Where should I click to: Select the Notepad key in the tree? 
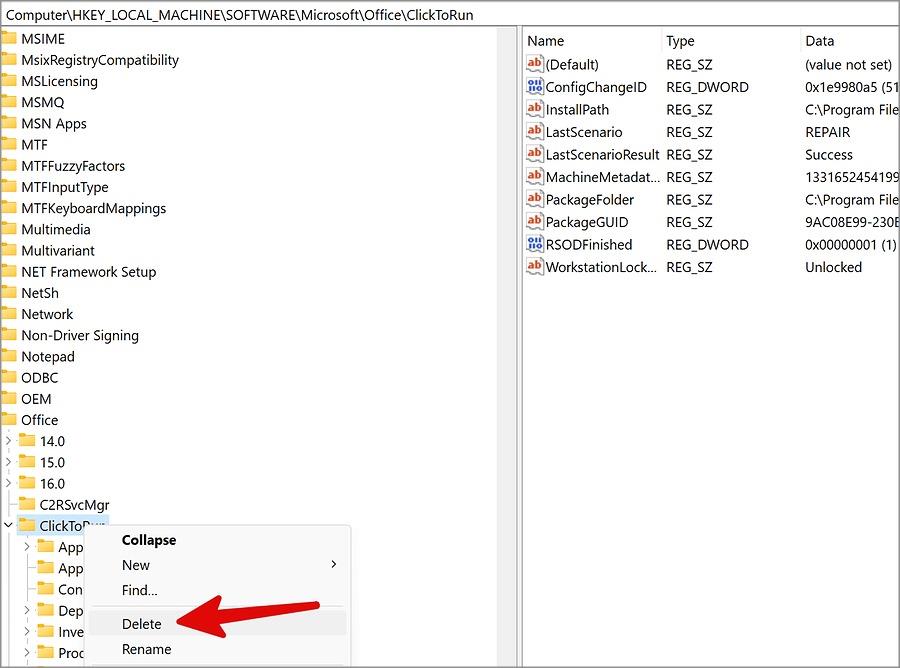click(48, 356)
